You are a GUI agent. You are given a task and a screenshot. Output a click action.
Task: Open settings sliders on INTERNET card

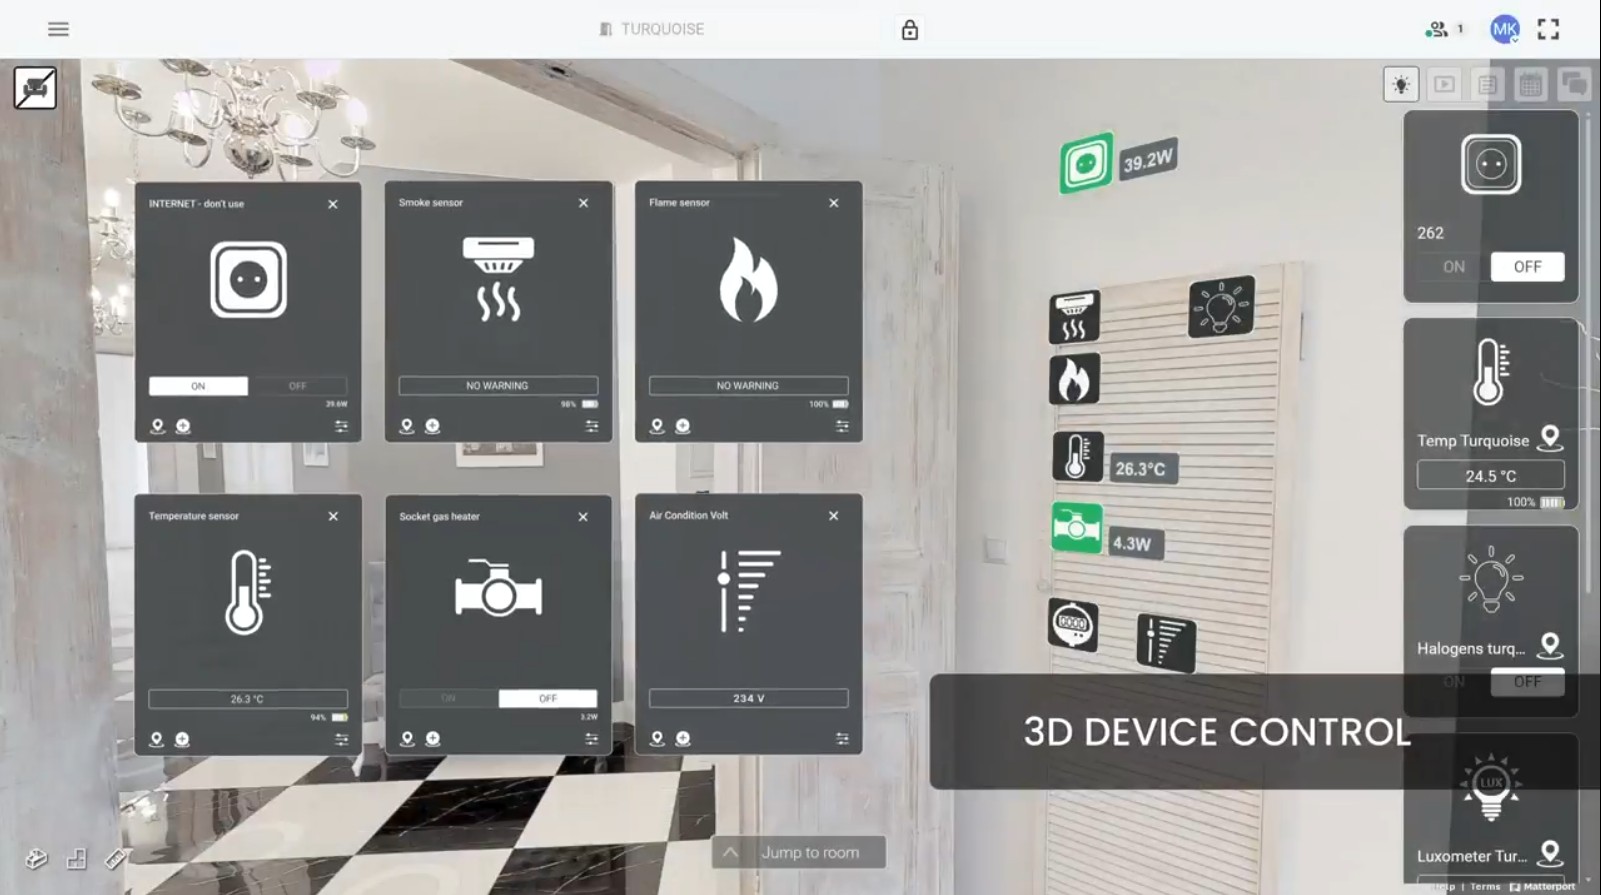pos(341,426)
